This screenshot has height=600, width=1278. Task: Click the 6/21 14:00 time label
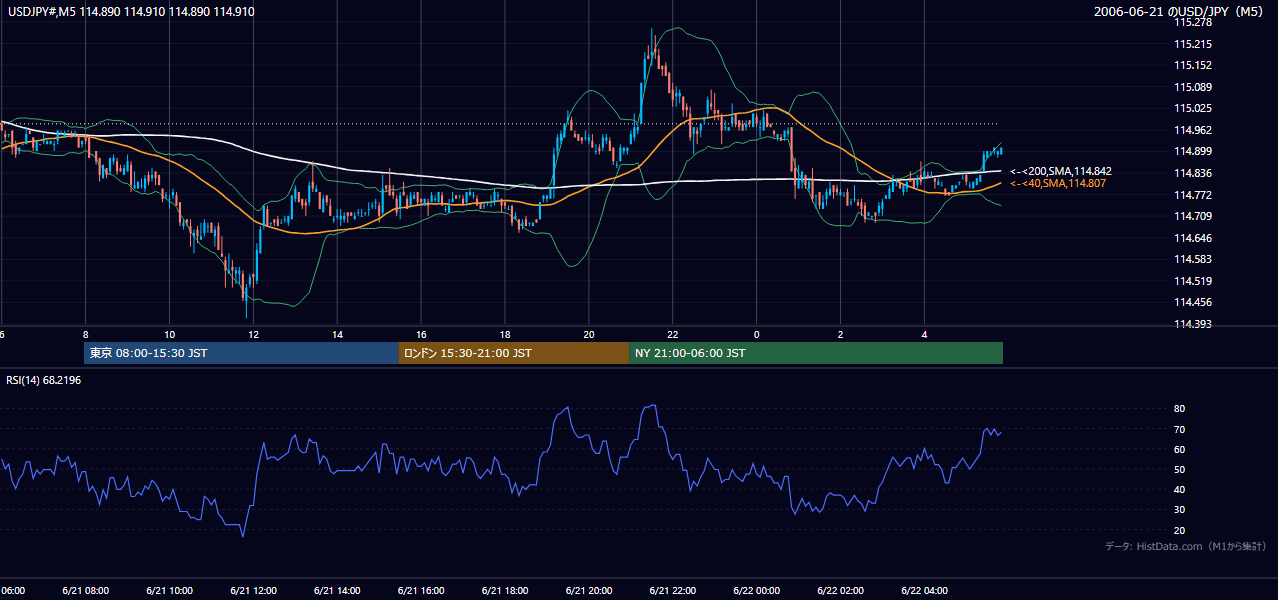coord(337,591)
